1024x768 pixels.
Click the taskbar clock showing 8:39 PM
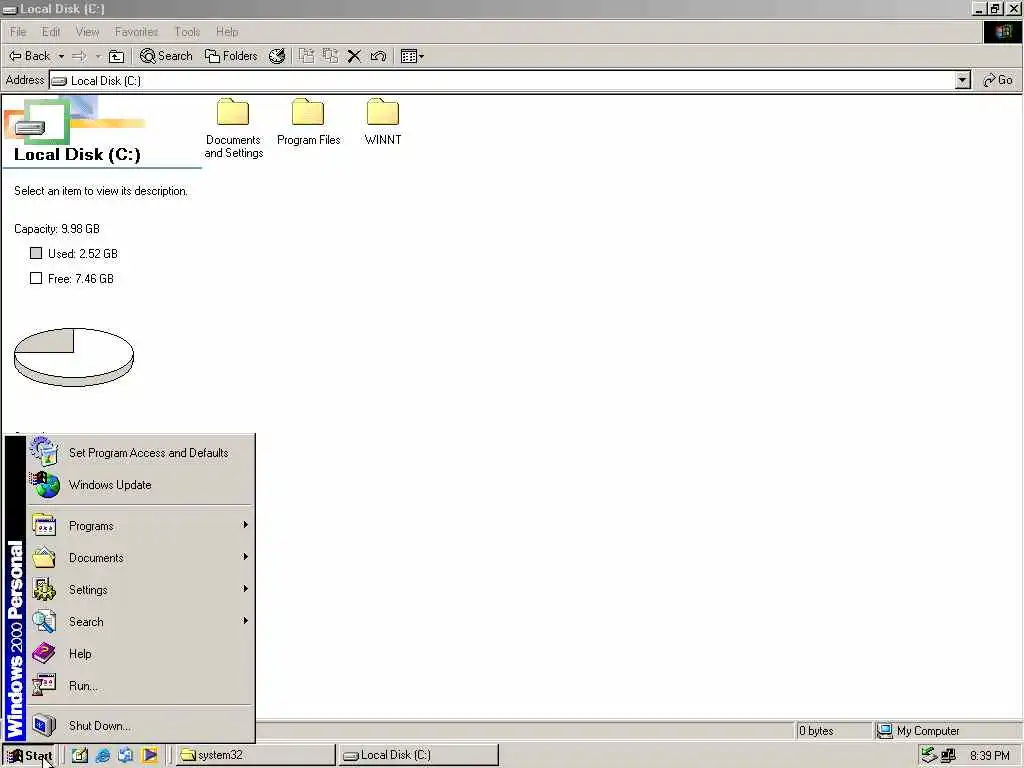click(x=989, y=756)
